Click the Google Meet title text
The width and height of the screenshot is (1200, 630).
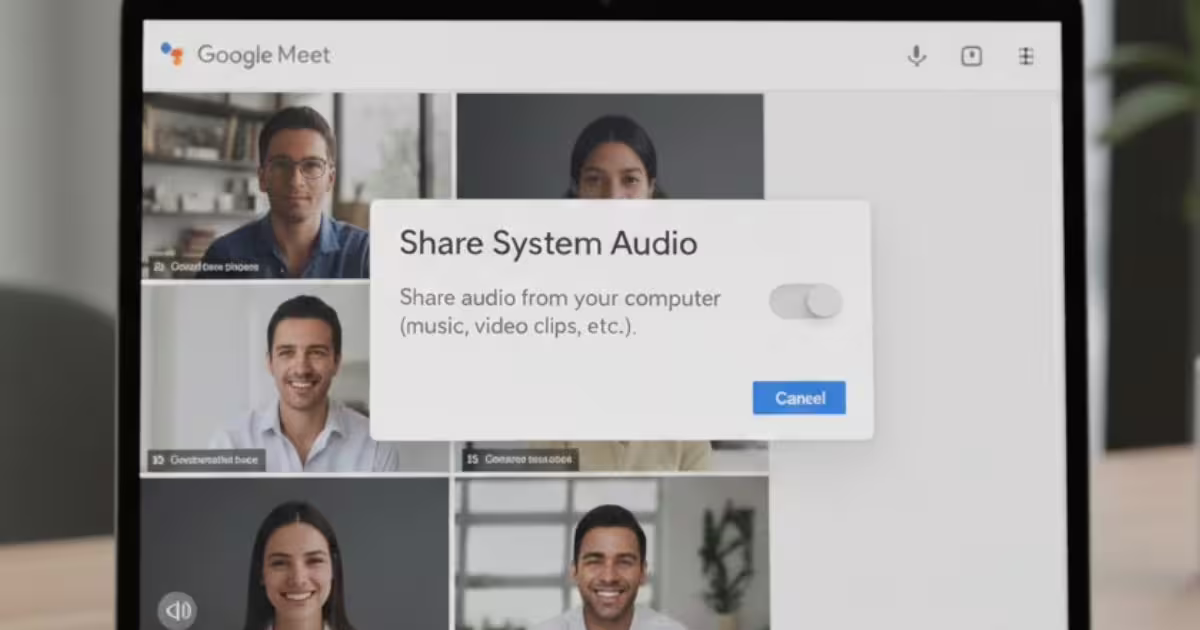point(263,55)
